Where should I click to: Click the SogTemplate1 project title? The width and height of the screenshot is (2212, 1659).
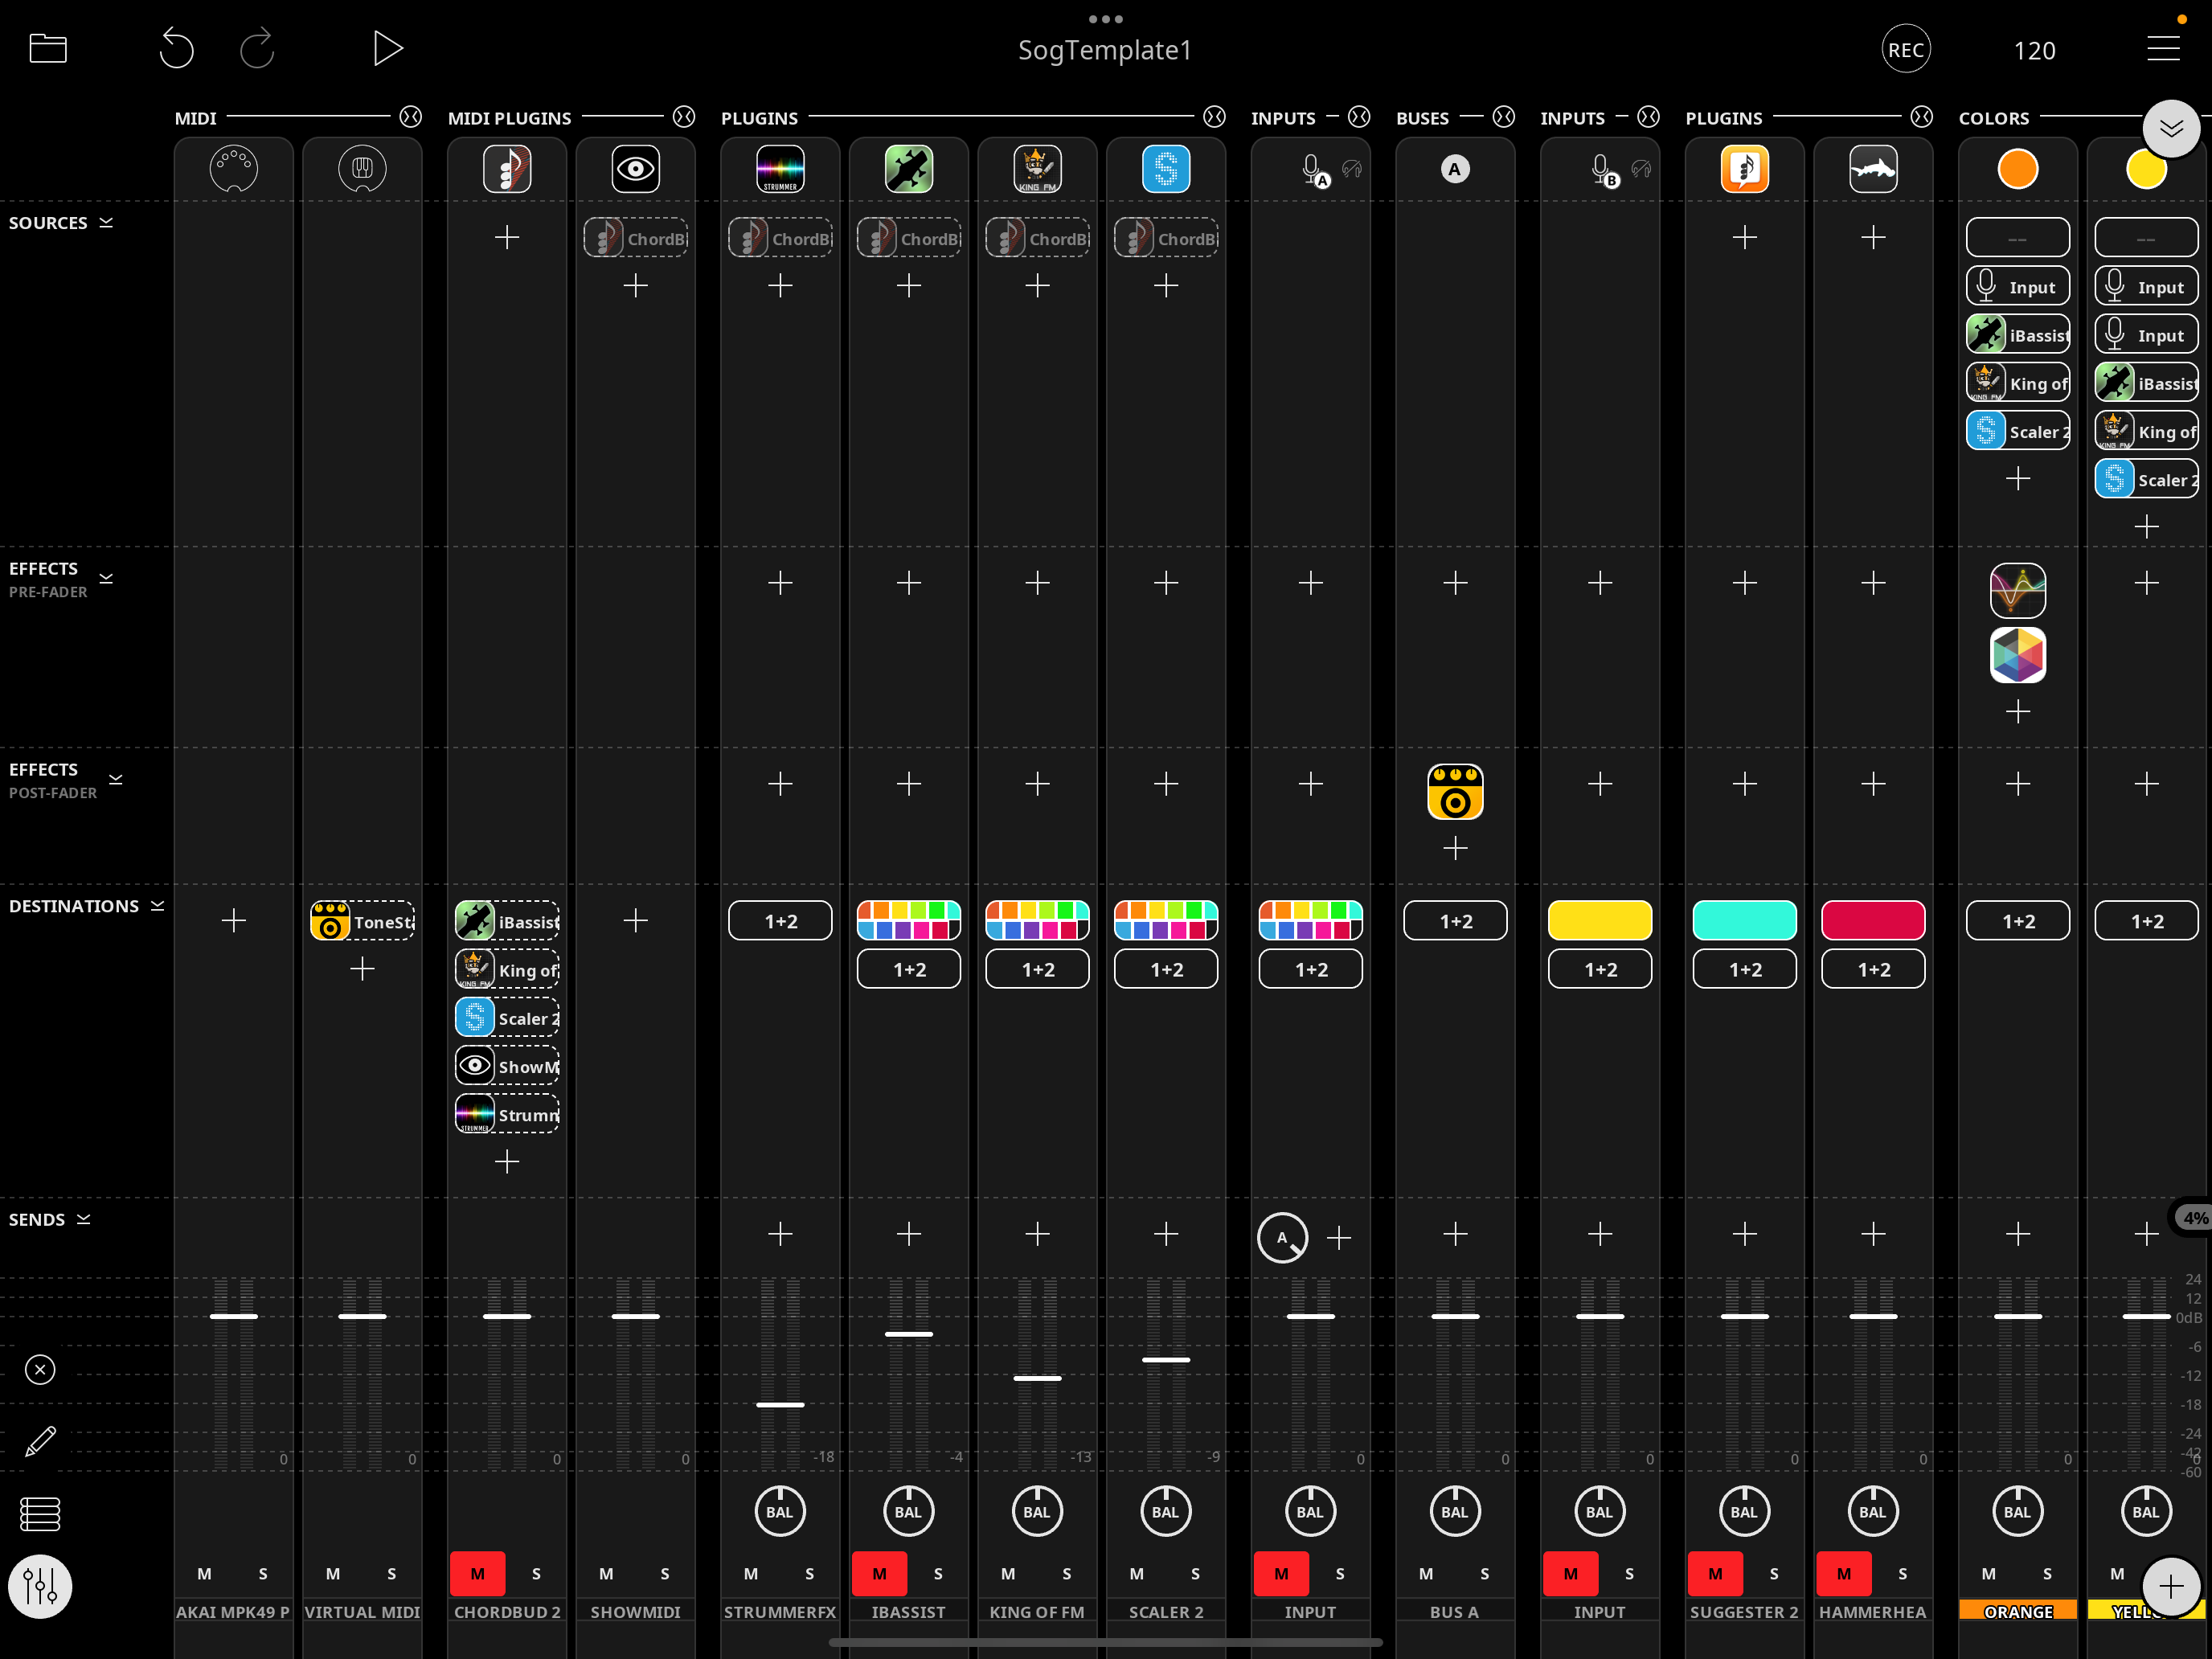point(1105,50)
